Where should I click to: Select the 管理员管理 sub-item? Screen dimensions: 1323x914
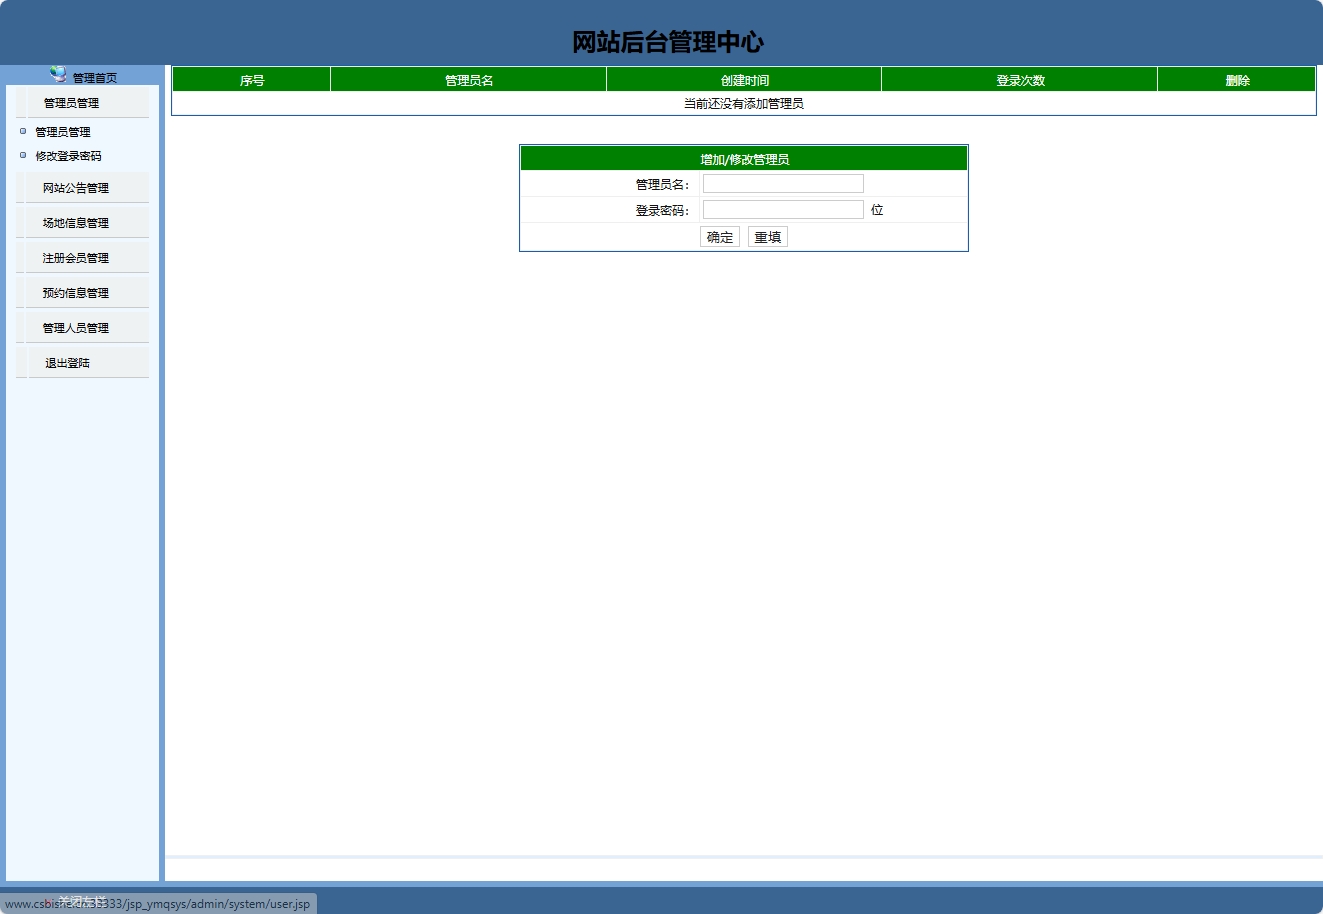62,131
